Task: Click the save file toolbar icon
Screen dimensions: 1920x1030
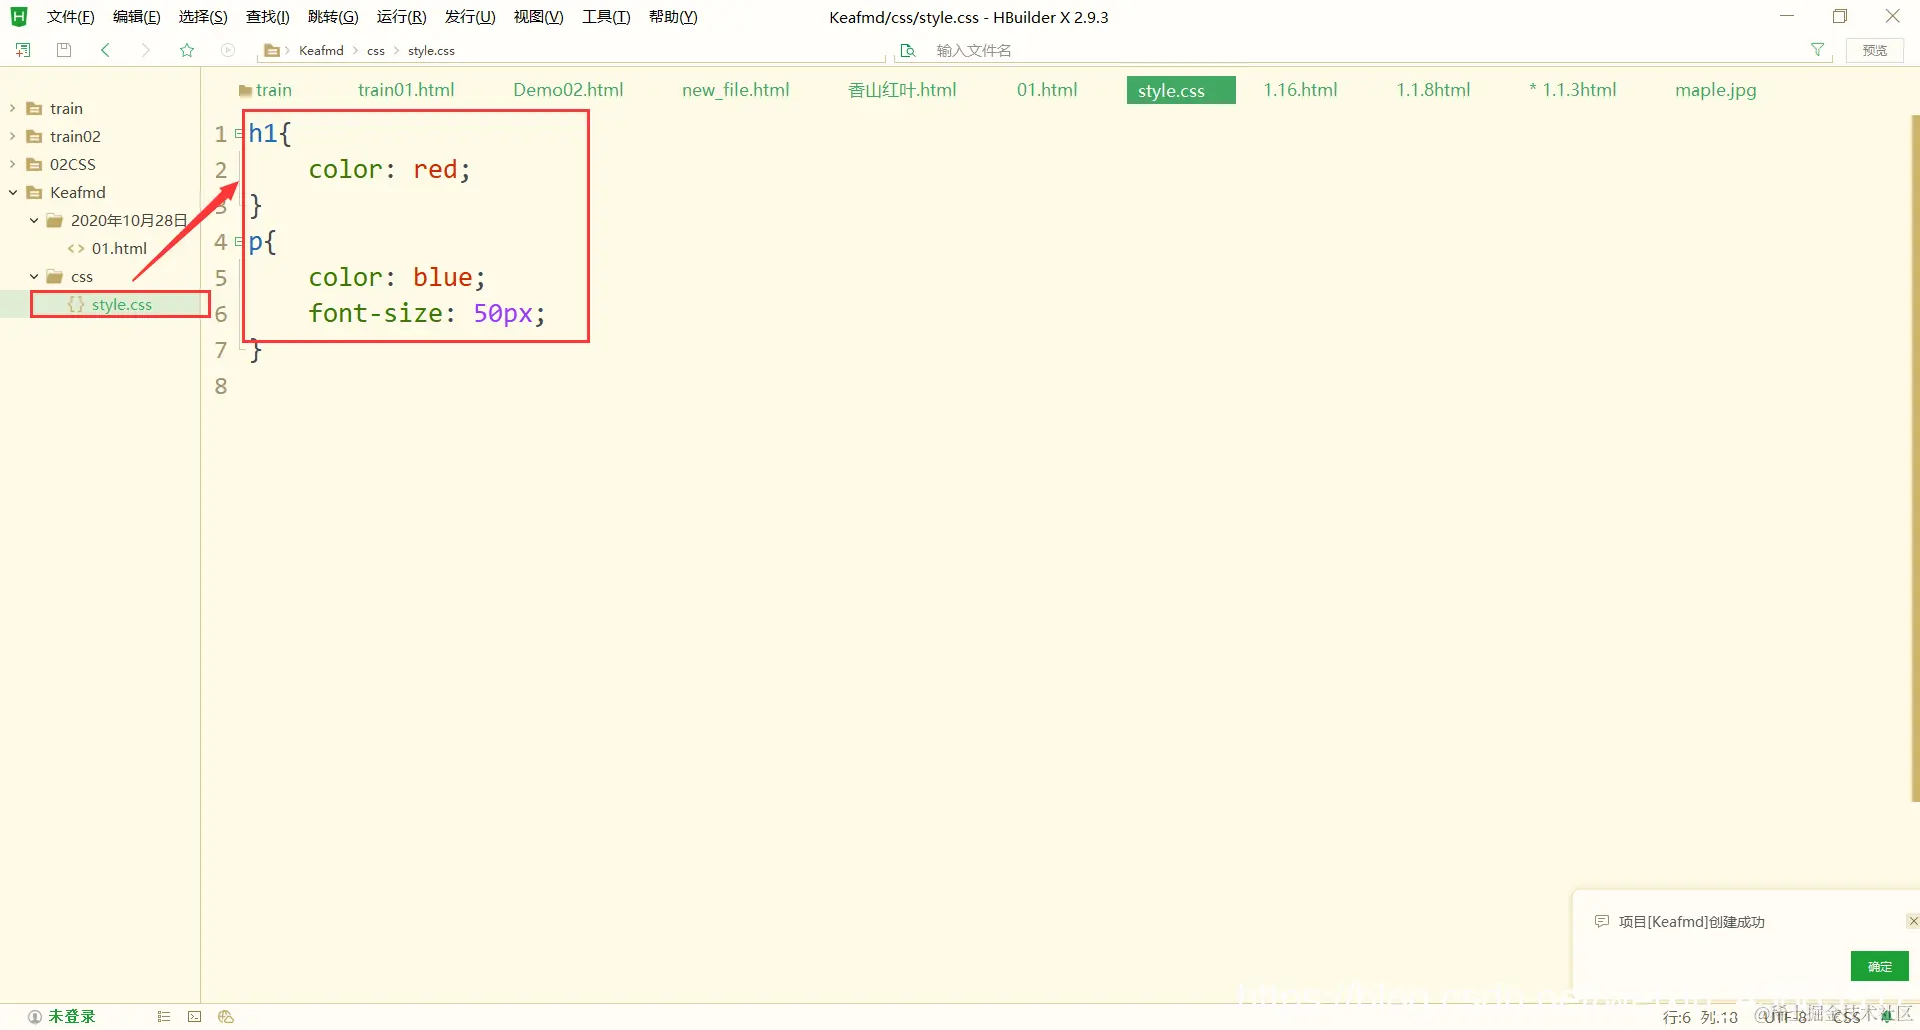Action: tap(64, 50)
